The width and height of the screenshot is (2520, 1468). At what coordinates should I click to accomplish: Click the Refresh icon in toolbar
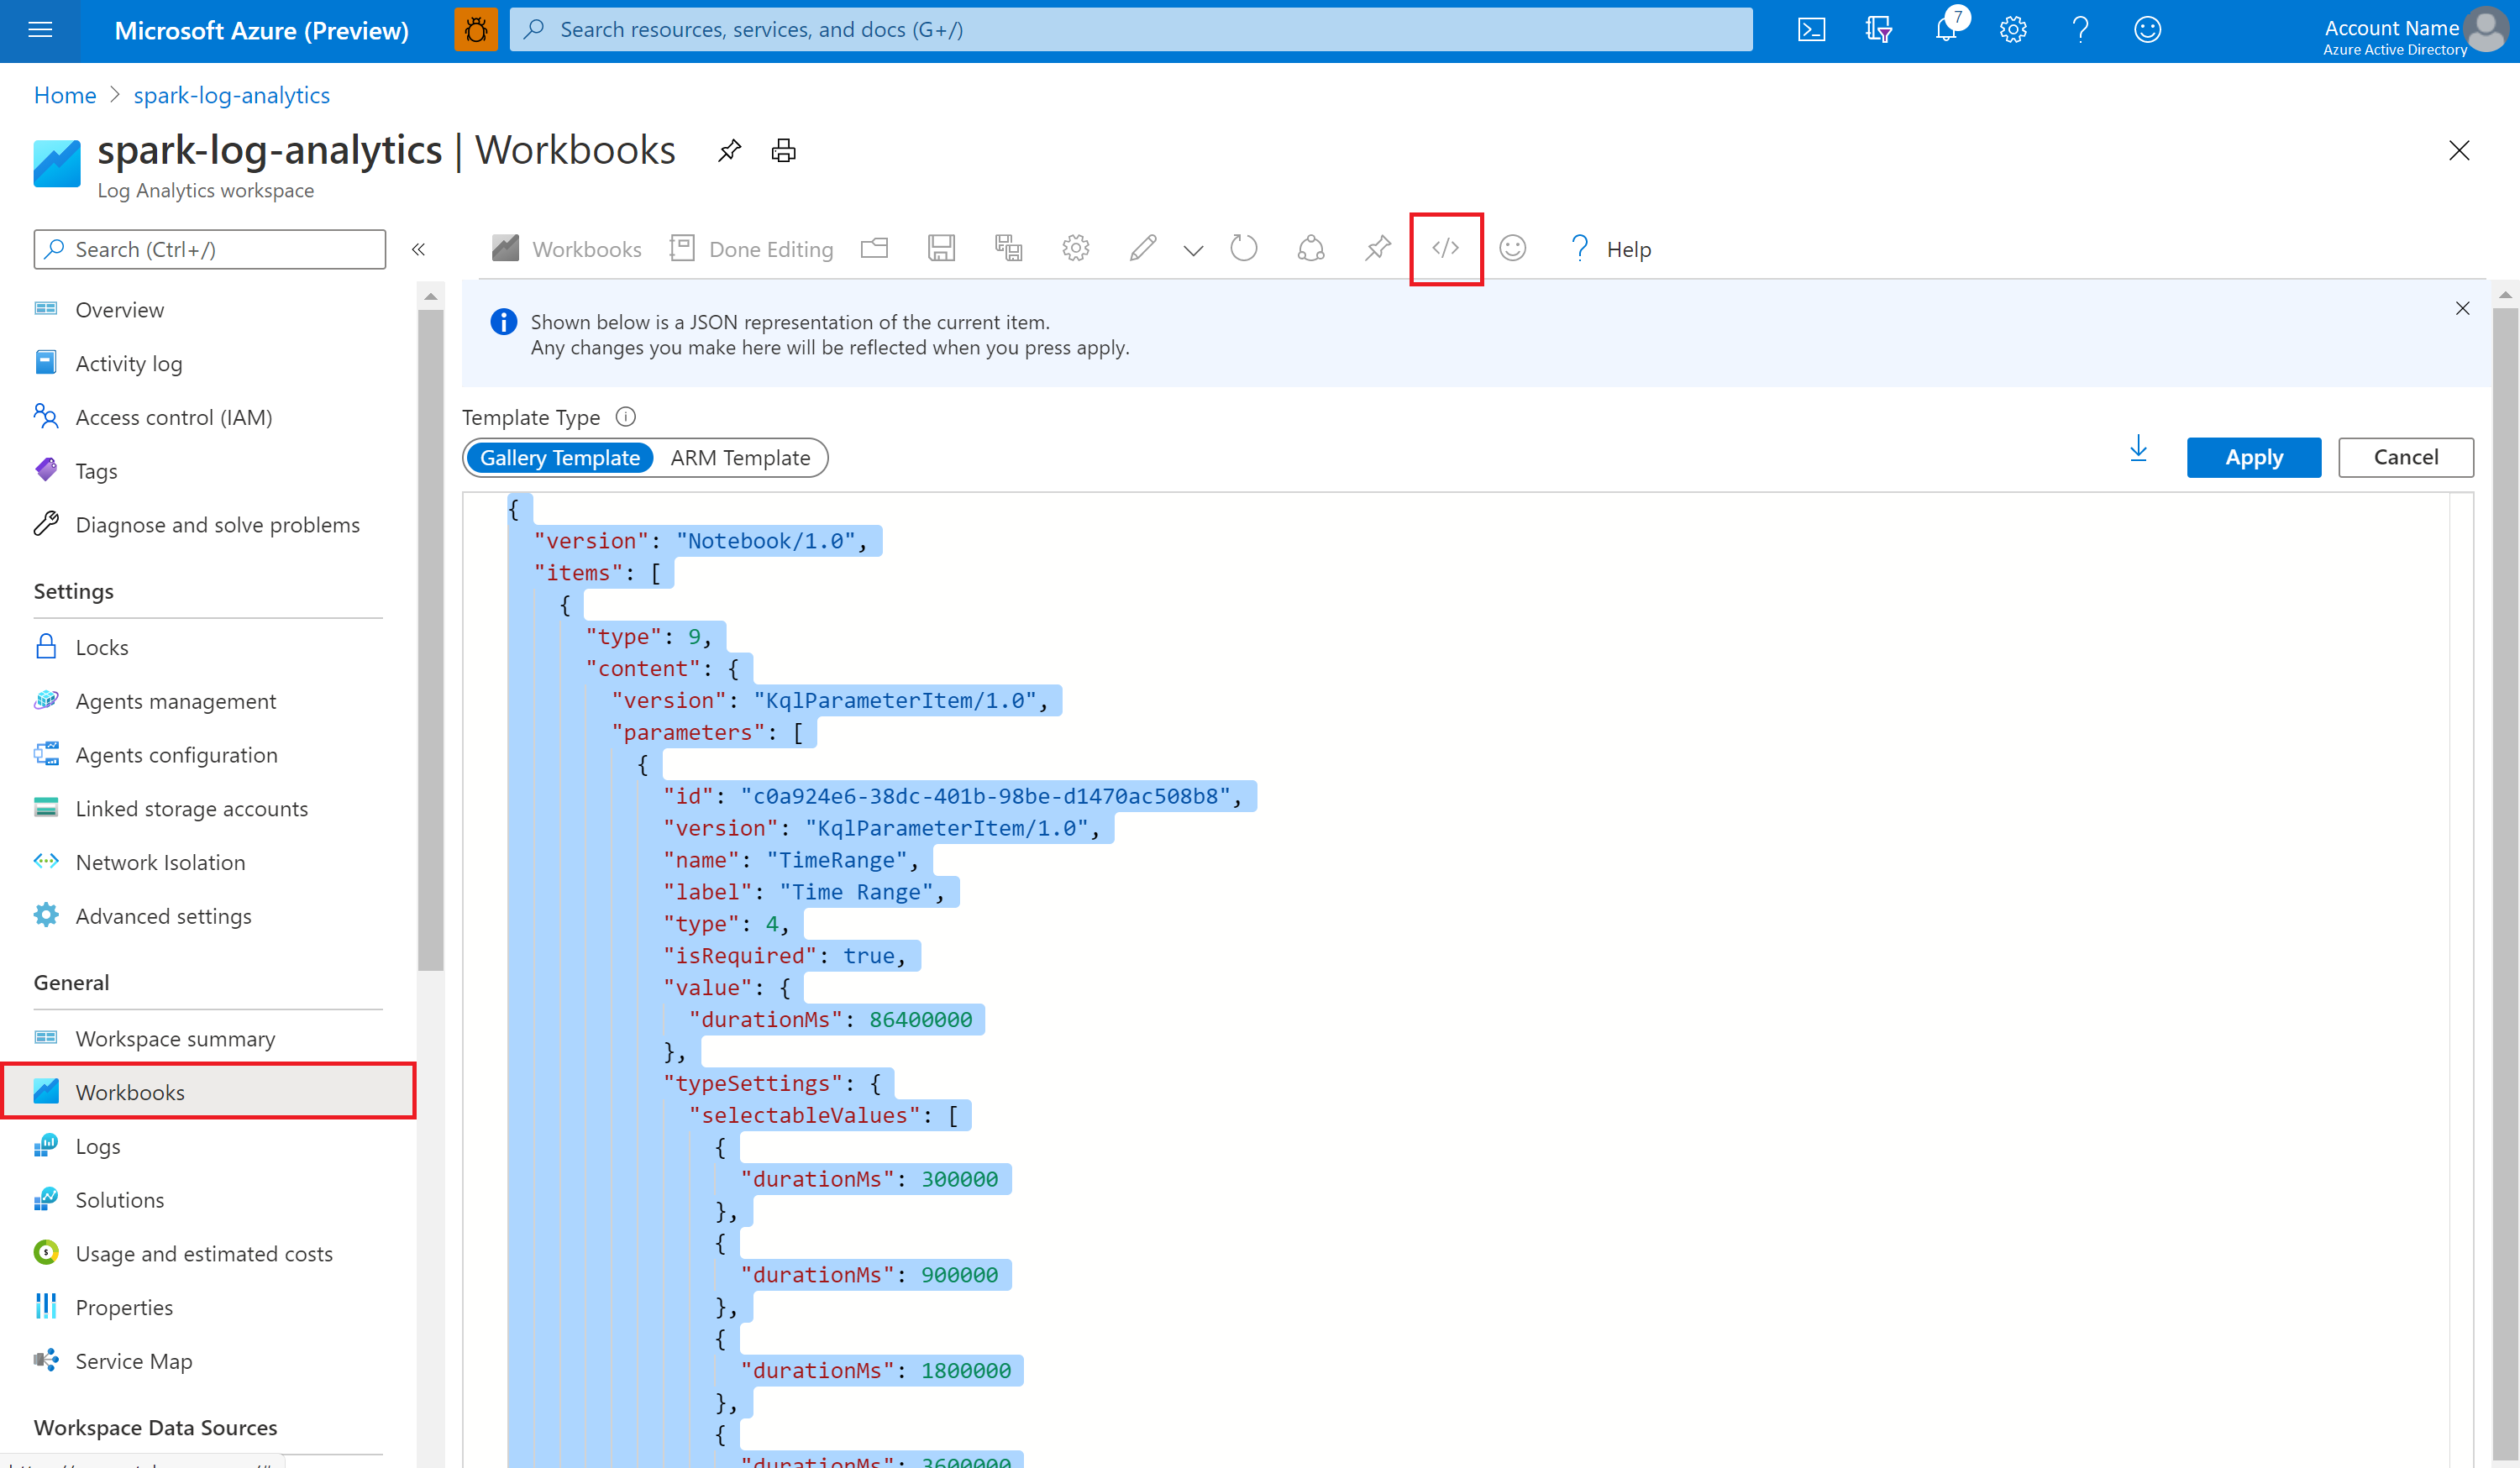(x=1244, y=248)
